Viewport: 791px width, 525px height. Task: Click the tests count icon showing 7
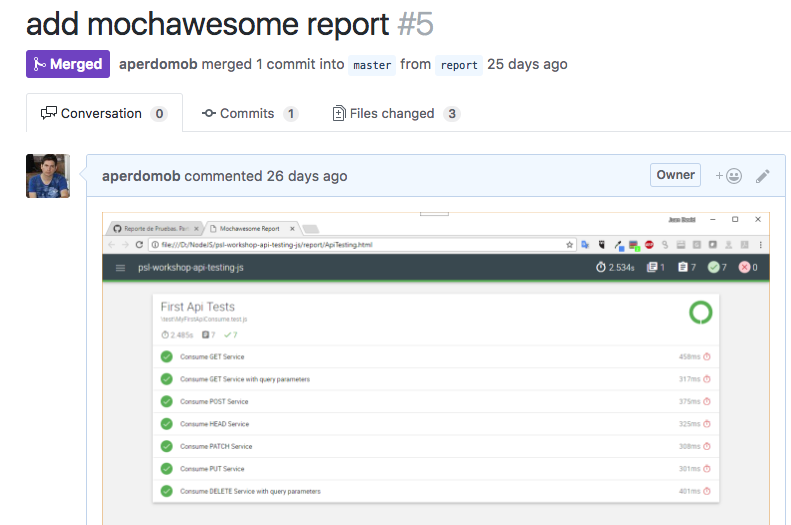[683, 267]
